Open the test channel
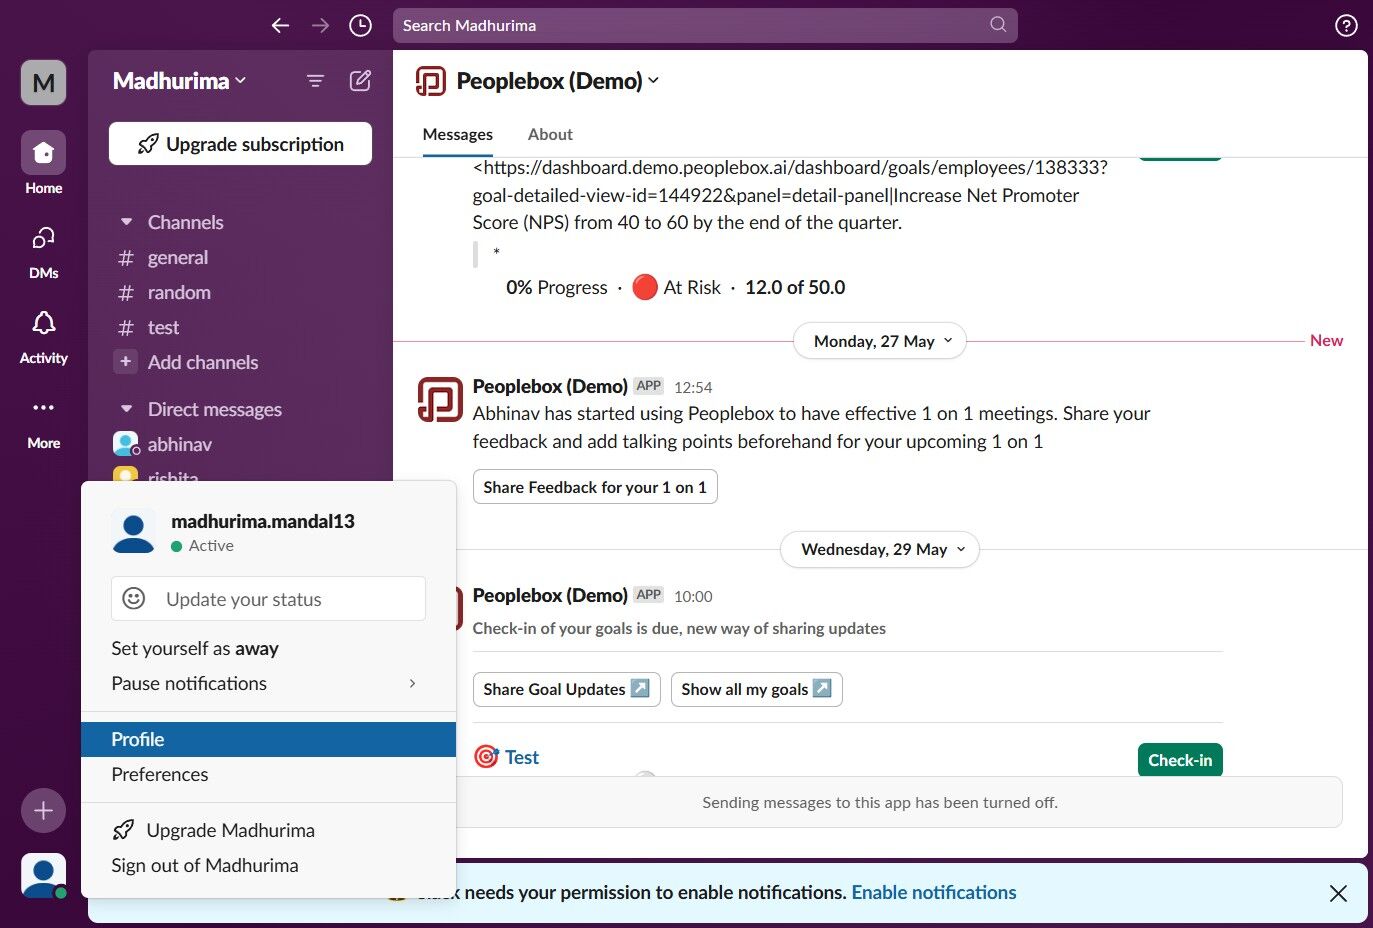Image resolution: width=1373 pixels, height=928 pixels. tap(163, 327)
